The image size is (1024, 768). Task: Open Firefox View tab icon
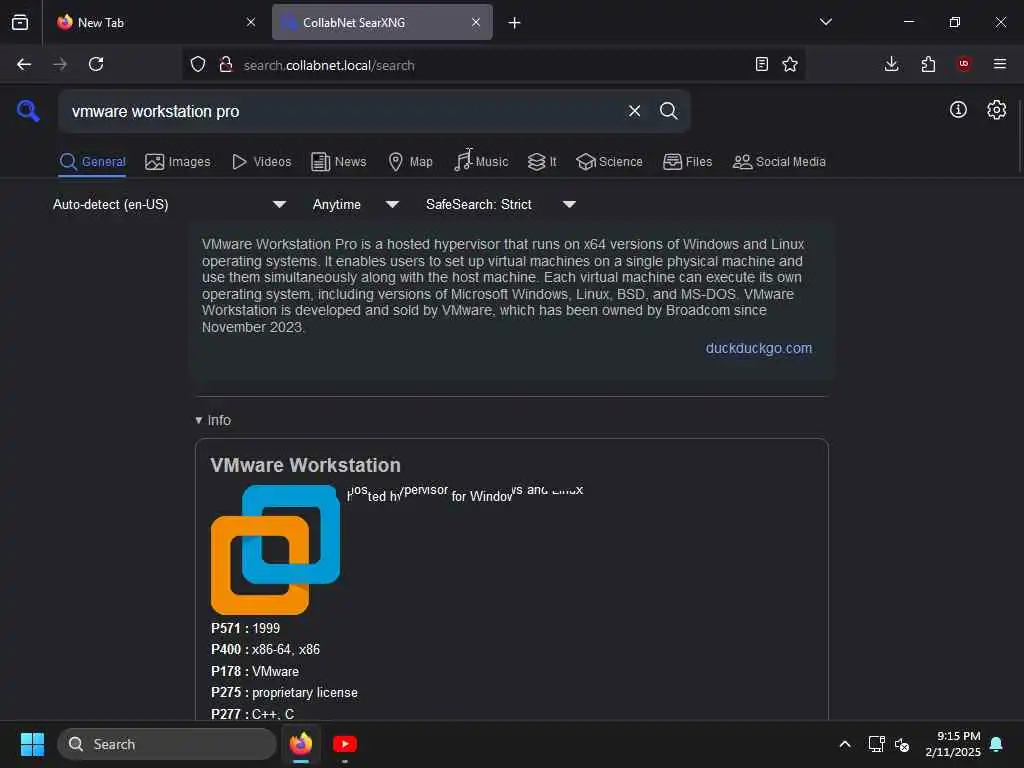click(x=20, y=22)
